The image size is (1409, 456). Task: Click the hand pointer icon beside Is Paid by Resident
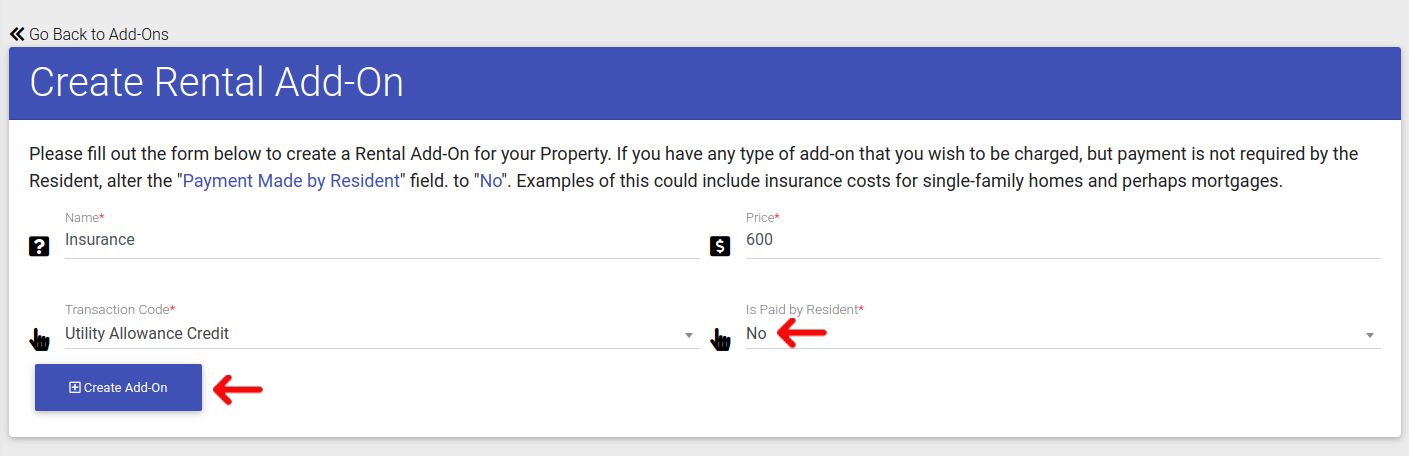pyautogui.click(x=720, y=340)
